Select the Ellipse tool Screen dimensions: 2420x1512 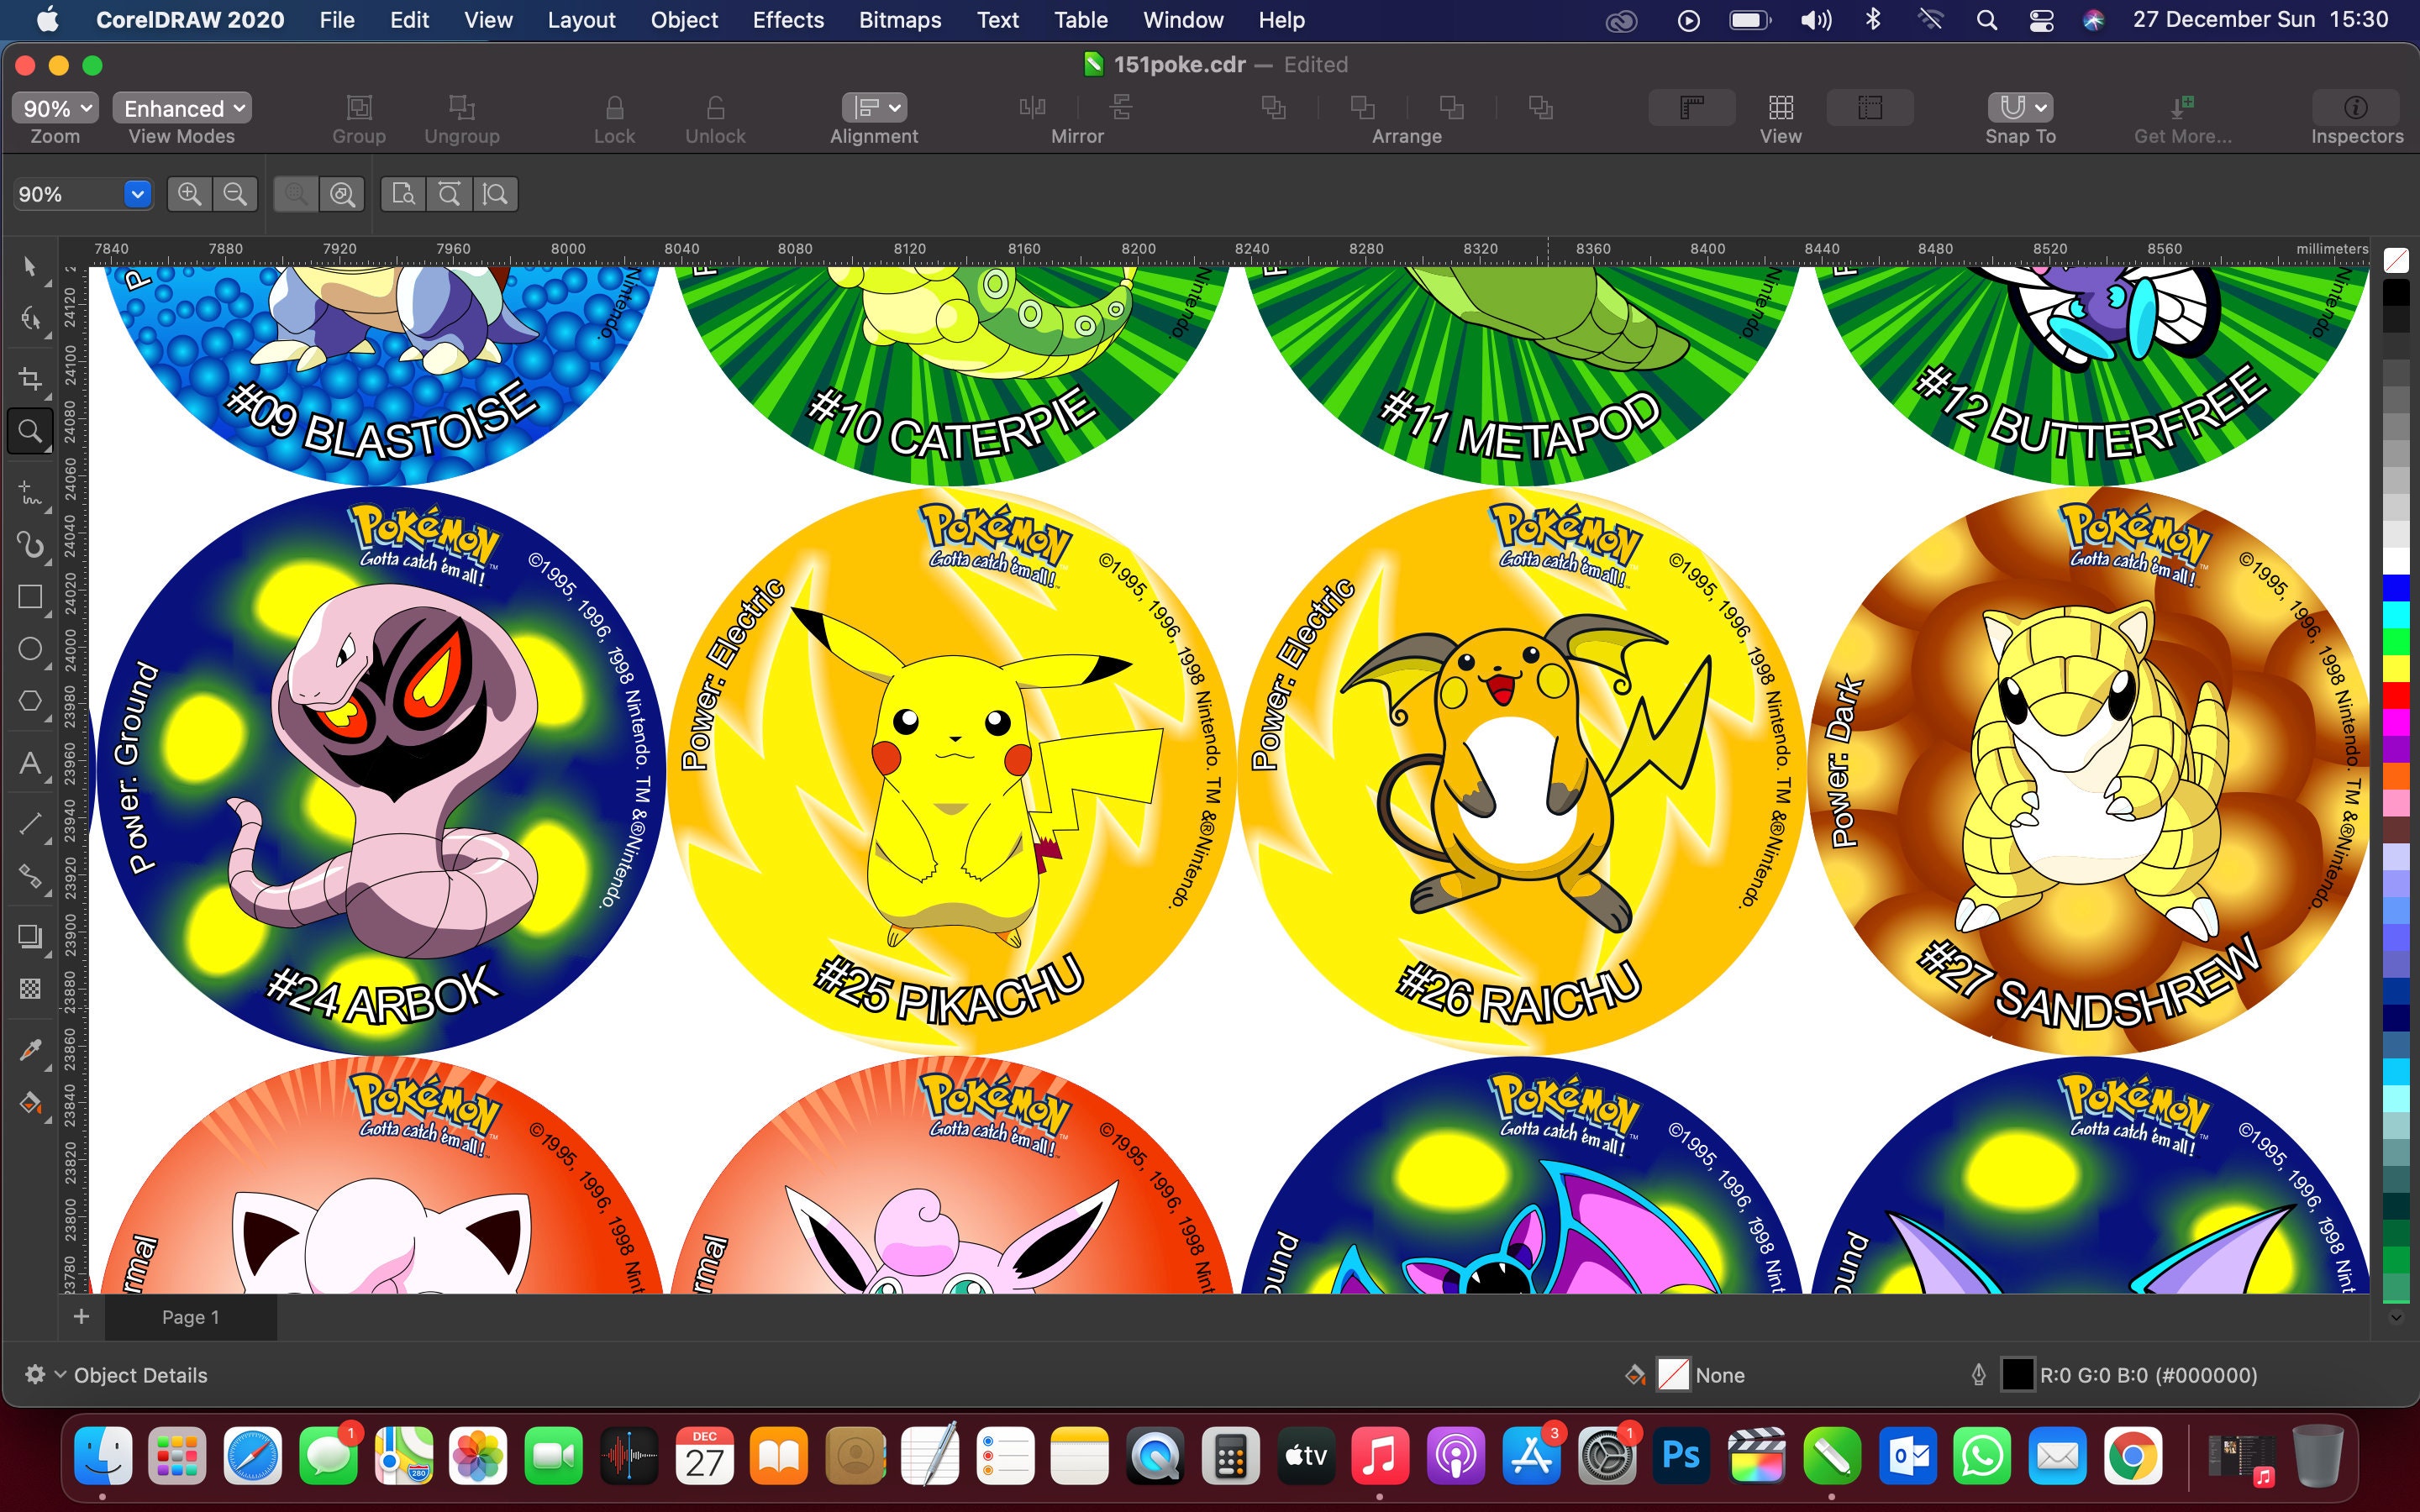(x=30, y=649)
